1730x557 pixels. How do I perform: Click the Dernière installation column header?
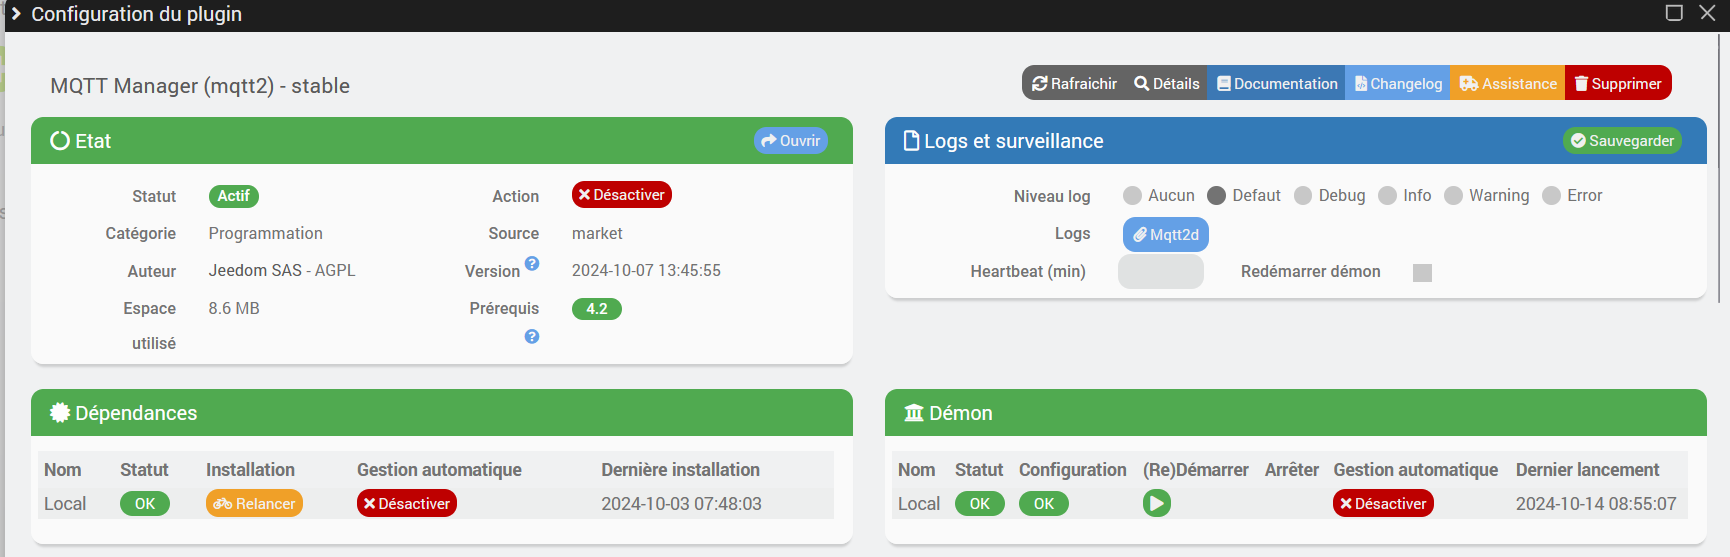pyautogui.click(x=680, y=470)
